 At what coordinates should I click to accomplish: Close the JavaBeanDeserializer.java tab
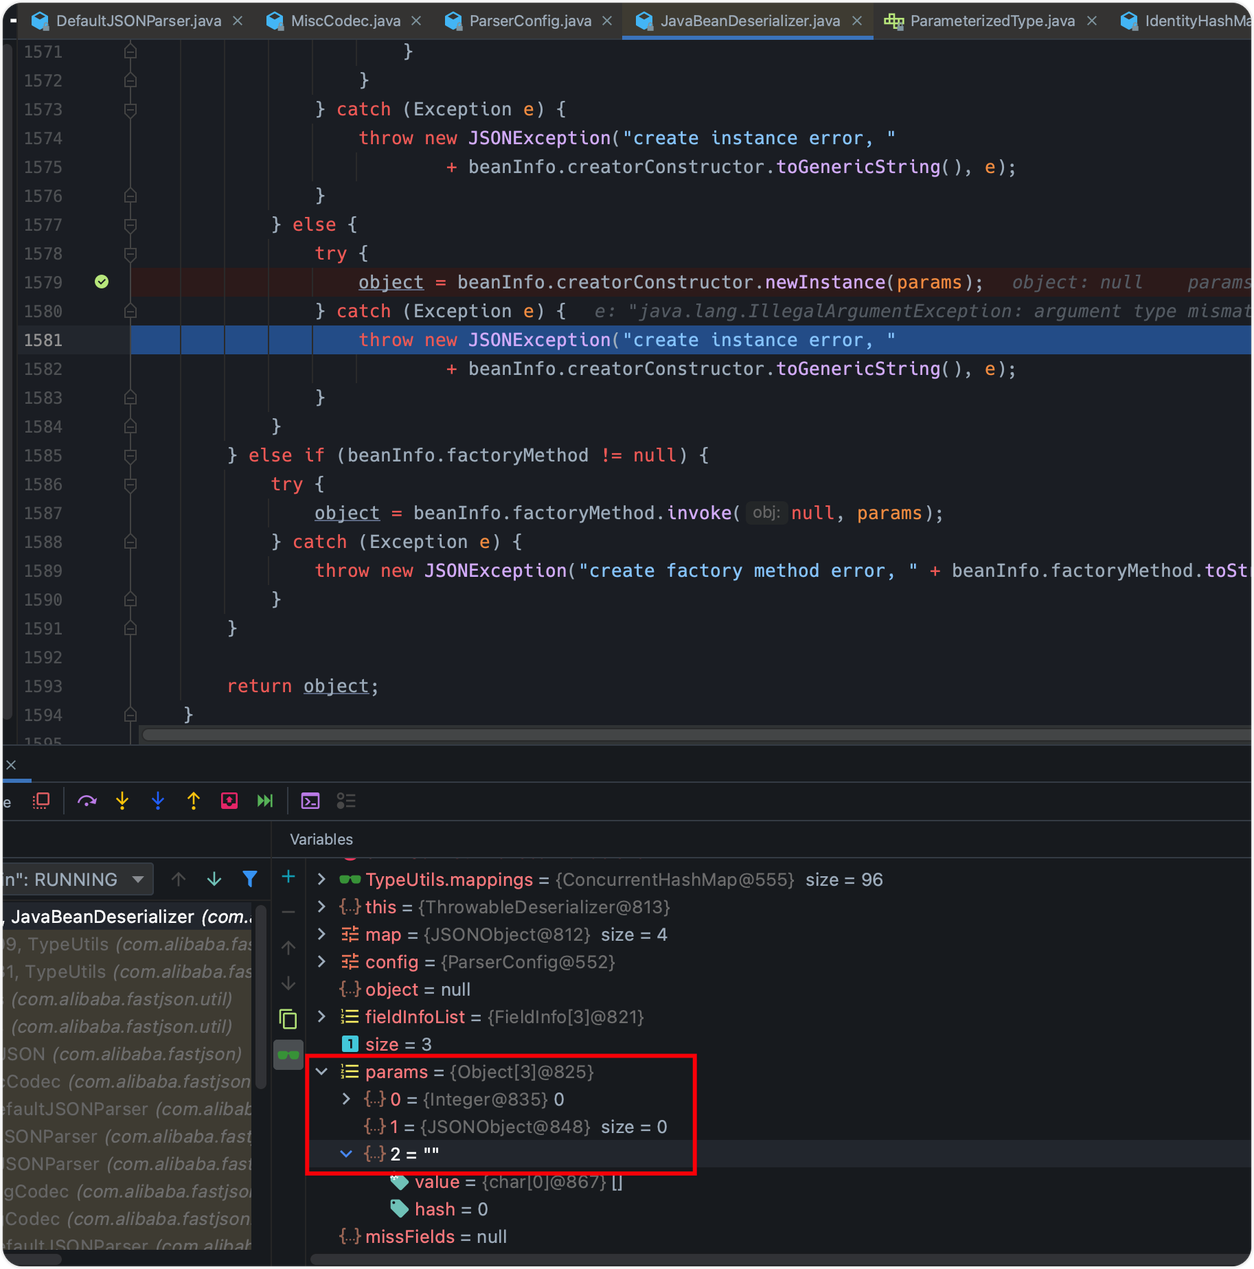[x=857, y=21]
